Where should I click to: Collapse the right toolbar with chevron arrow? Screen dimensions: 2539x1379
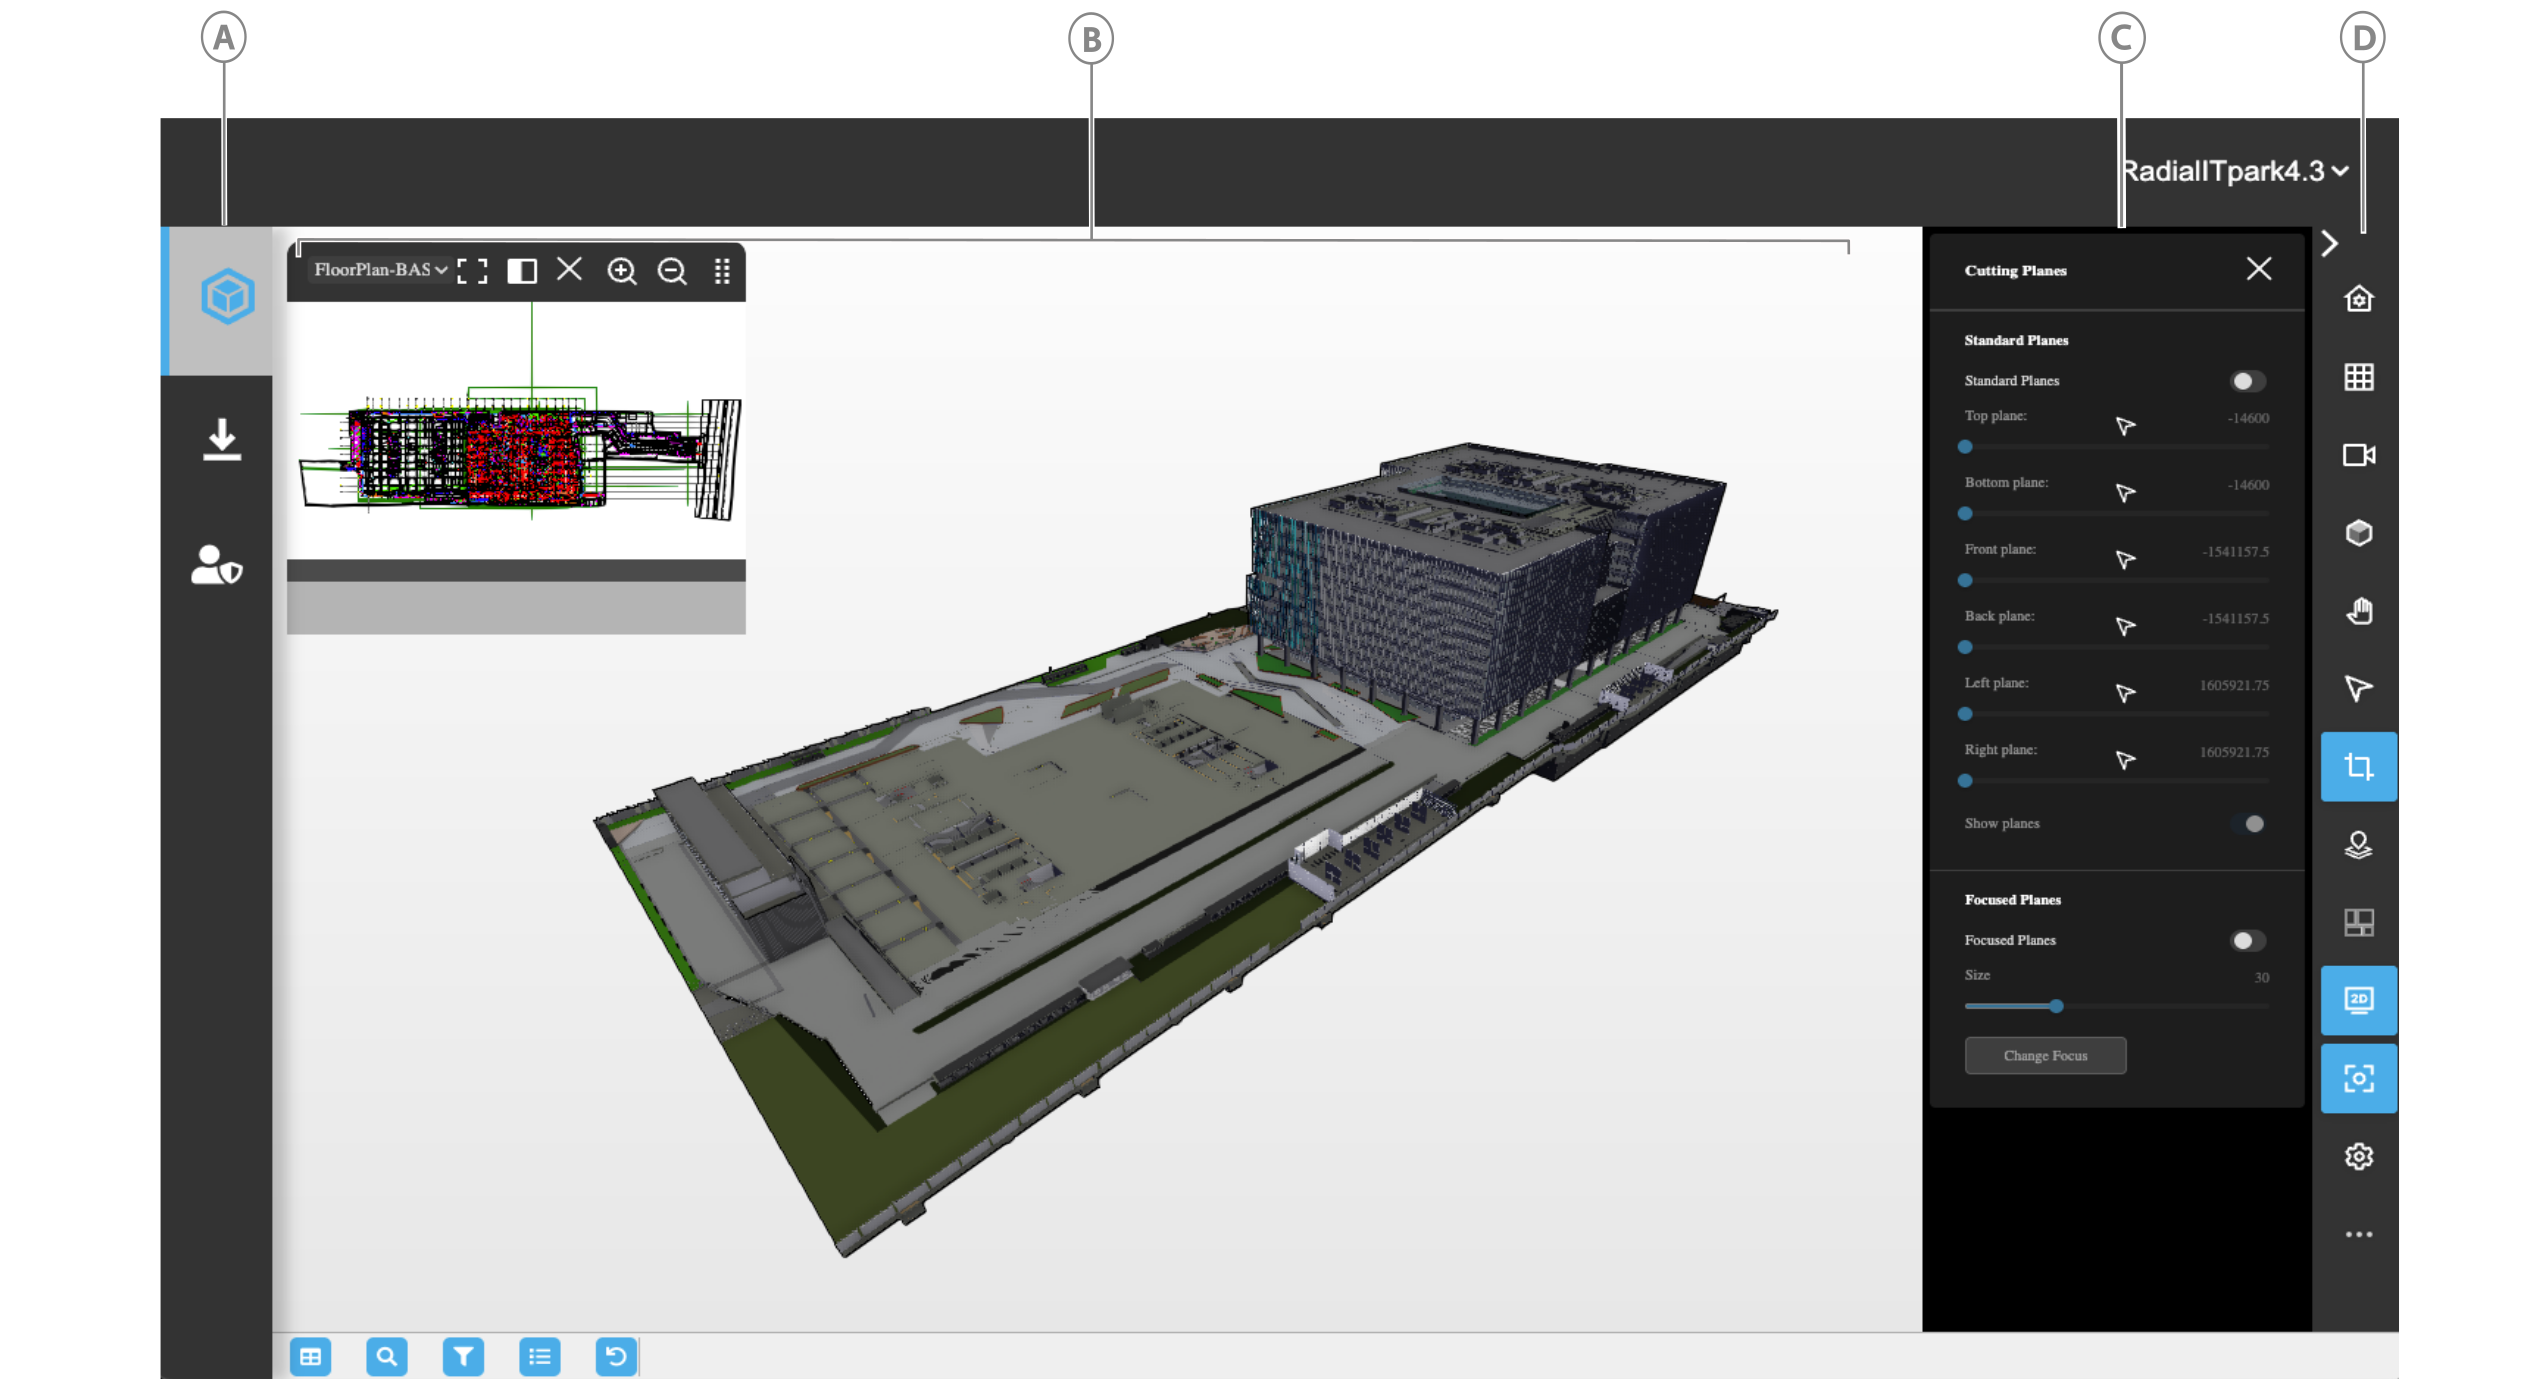pyautogui.click(x=2330, y=244)
